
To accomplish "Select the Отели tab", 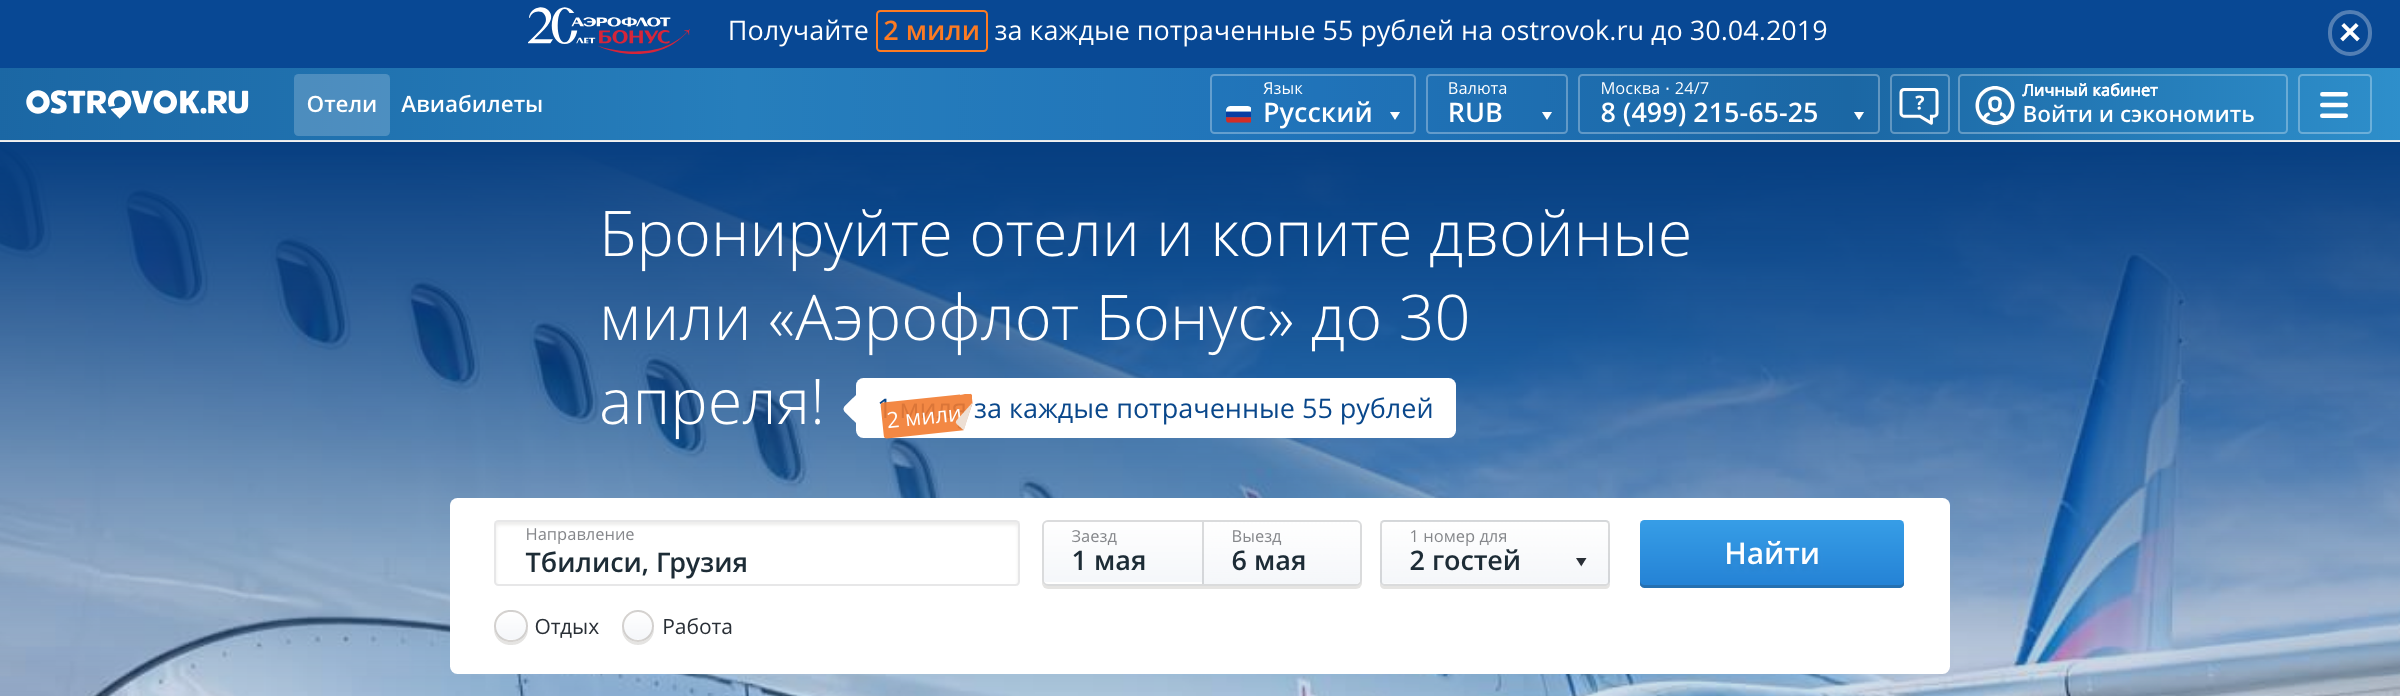I will click(x=342, y=104).
